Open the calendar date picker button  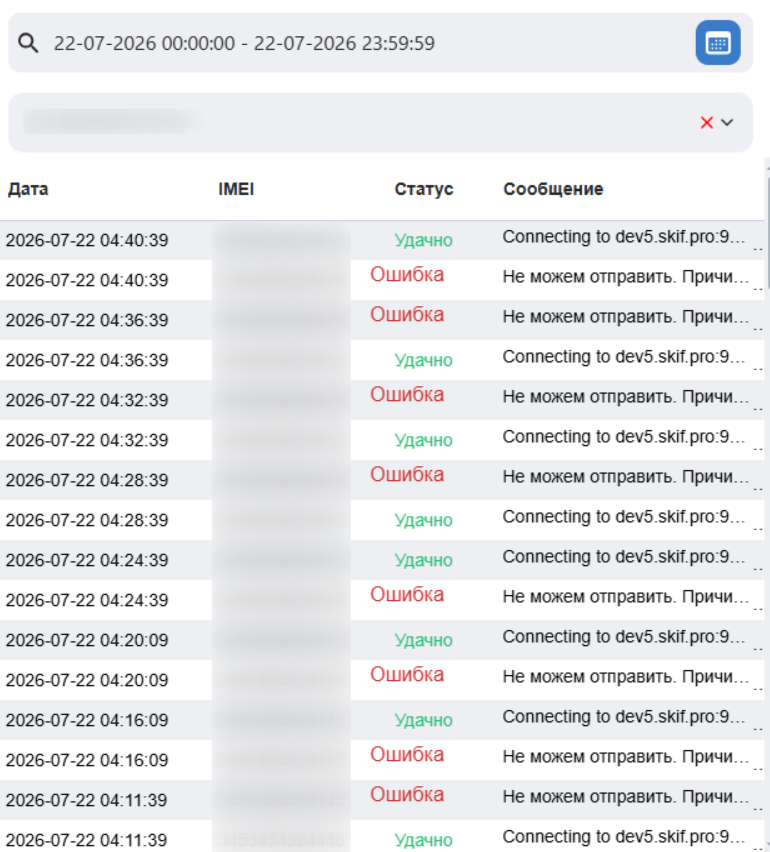[718, 43]
